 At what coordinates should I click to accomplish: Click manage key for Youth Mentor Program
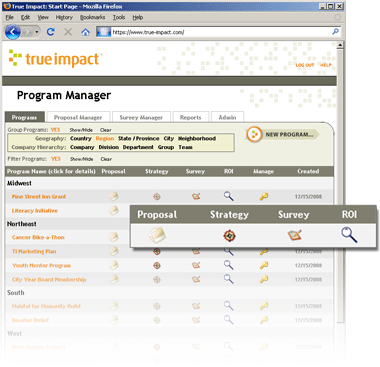pos(264,265)
